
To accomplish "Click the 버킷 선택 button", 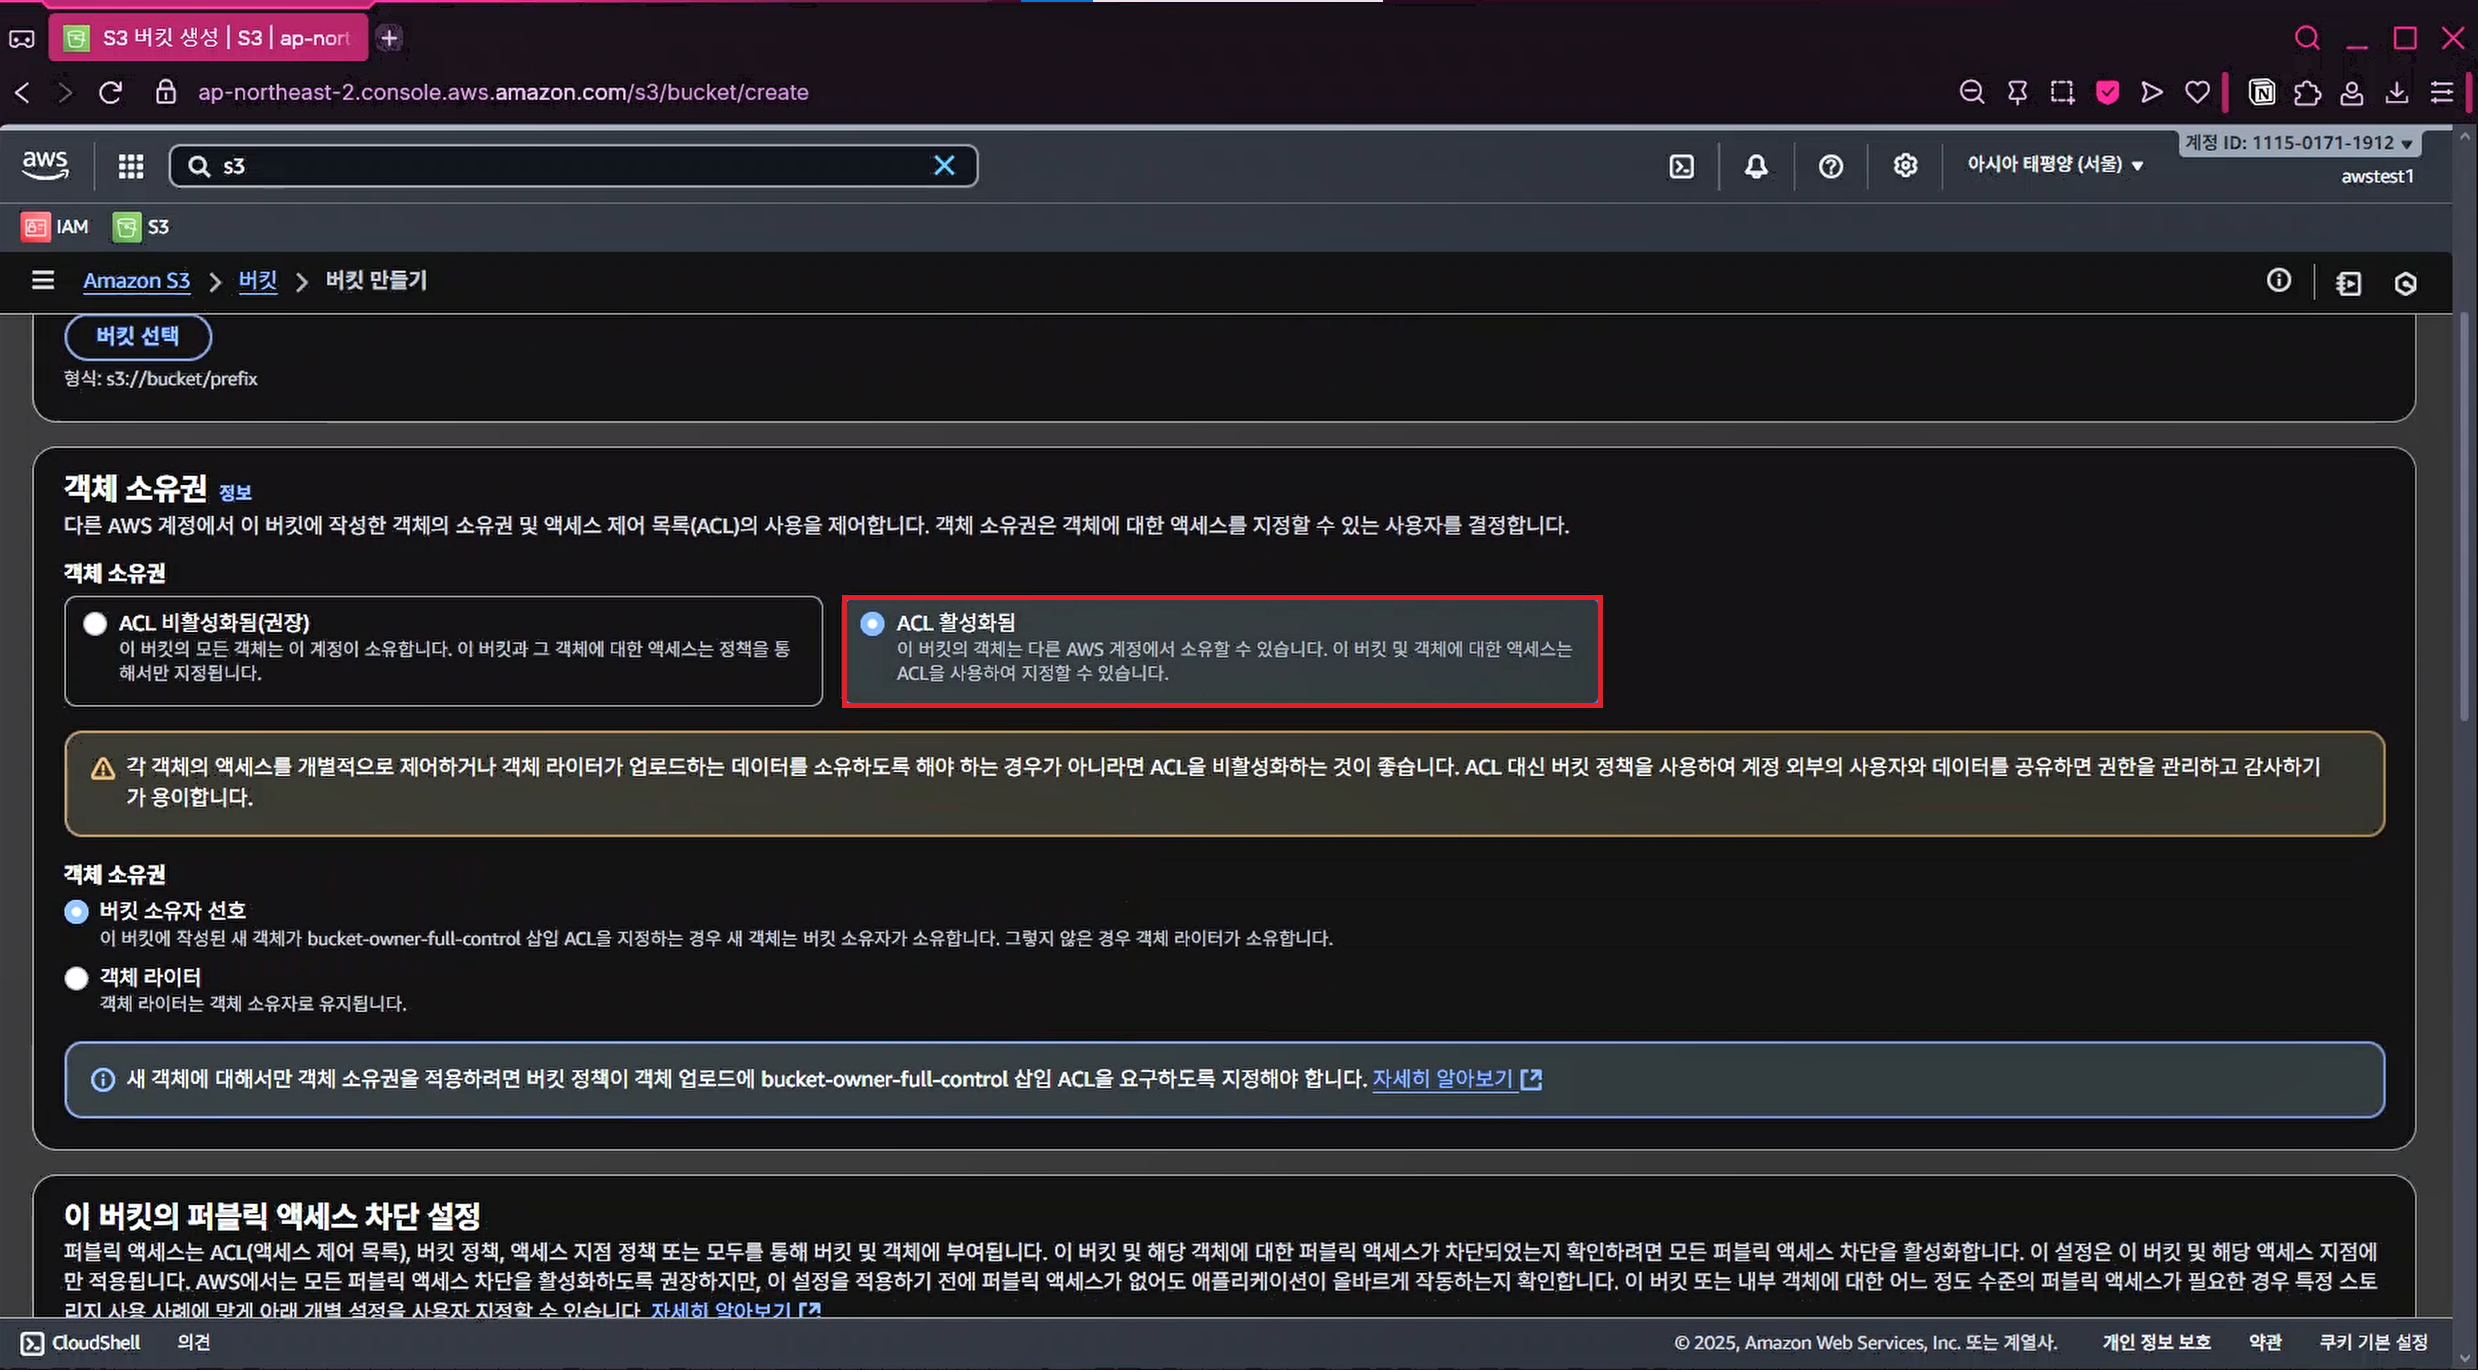I will (x=138, y=336).
